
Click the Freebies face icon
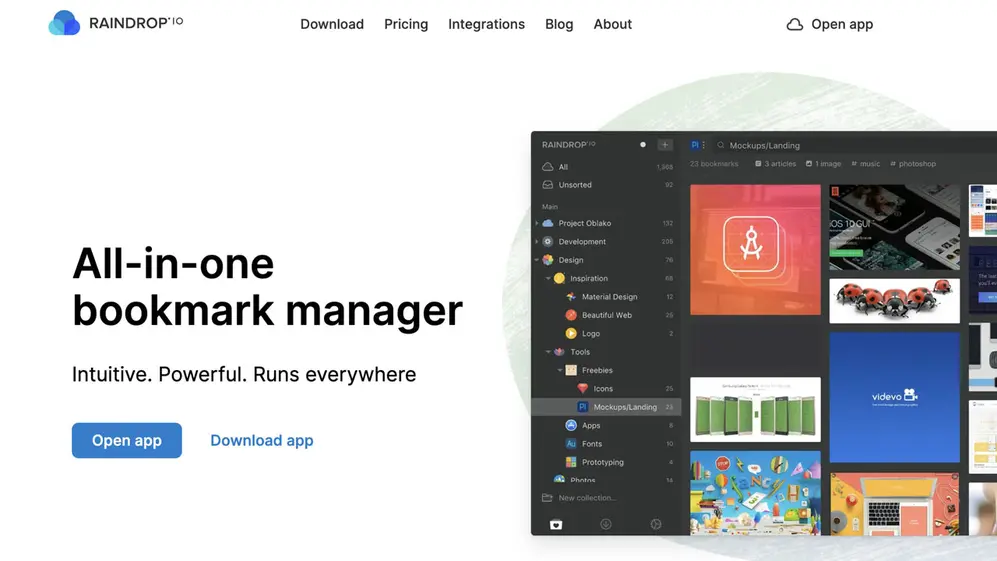(571, 370)
